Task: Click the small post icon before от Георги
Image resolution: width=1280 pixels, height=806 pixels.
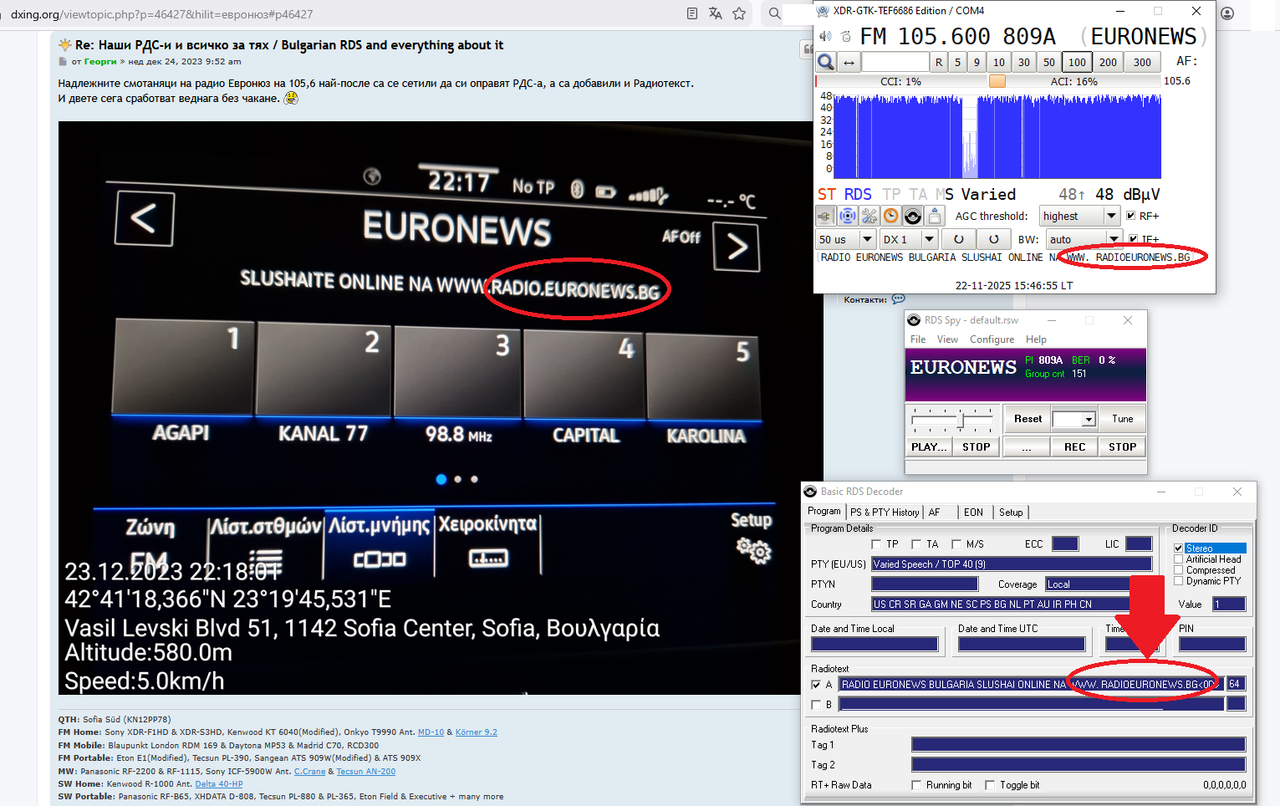Action: click(63, 62)
